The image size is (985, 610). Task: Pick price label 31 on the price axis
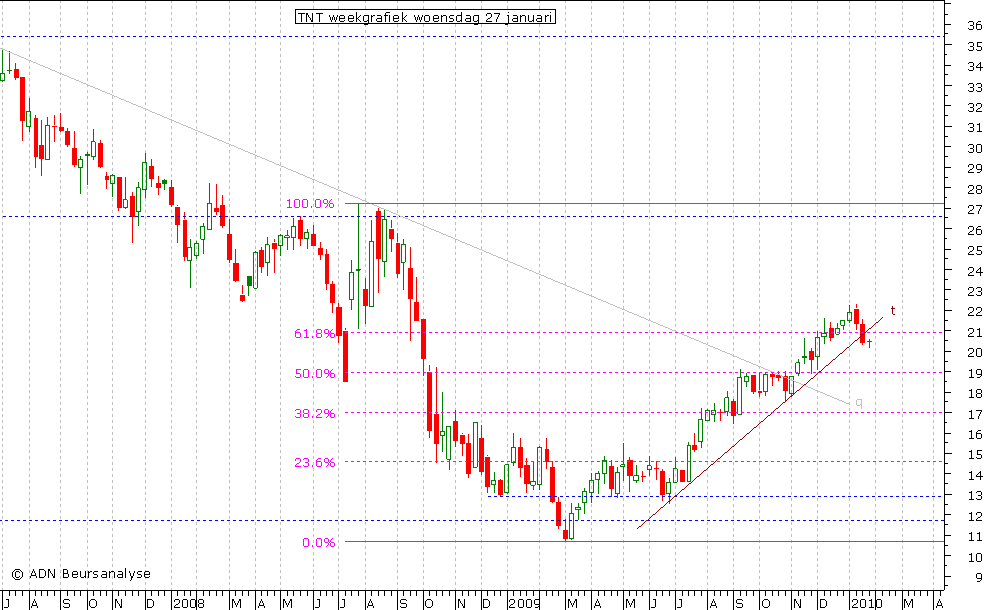(x=975, y=128)
